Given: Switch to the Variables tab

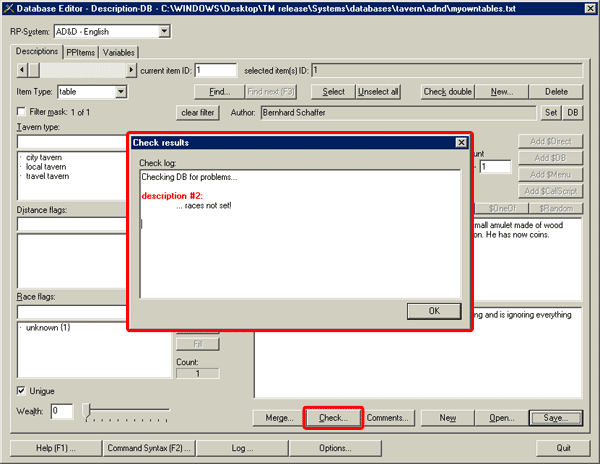Looking at the screenshot, I should (119, 52).
